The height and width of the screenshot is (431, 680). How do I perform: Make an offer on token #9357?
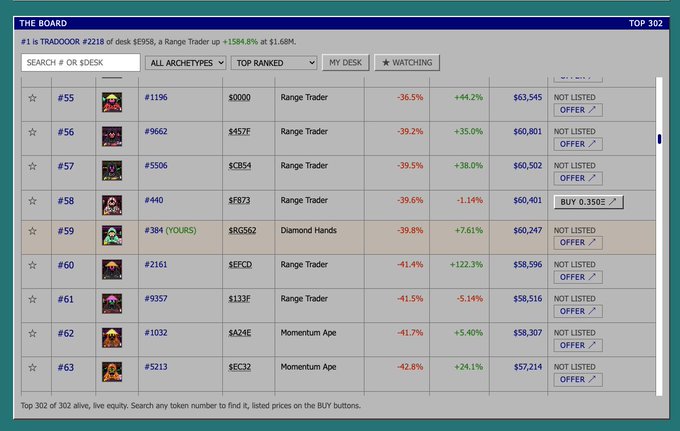[578, 311]
